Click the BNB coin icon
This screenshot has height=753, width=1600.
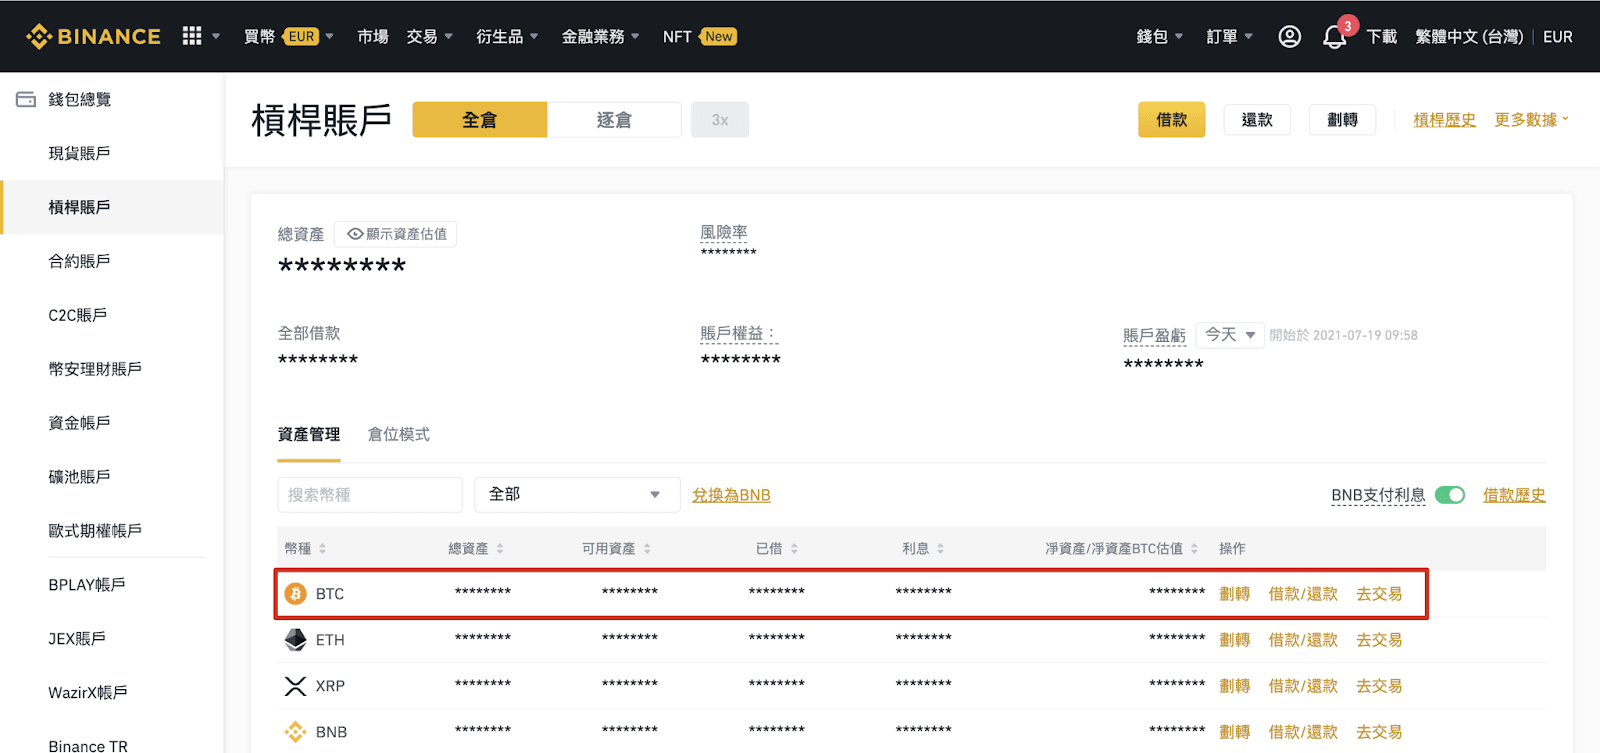295,732
